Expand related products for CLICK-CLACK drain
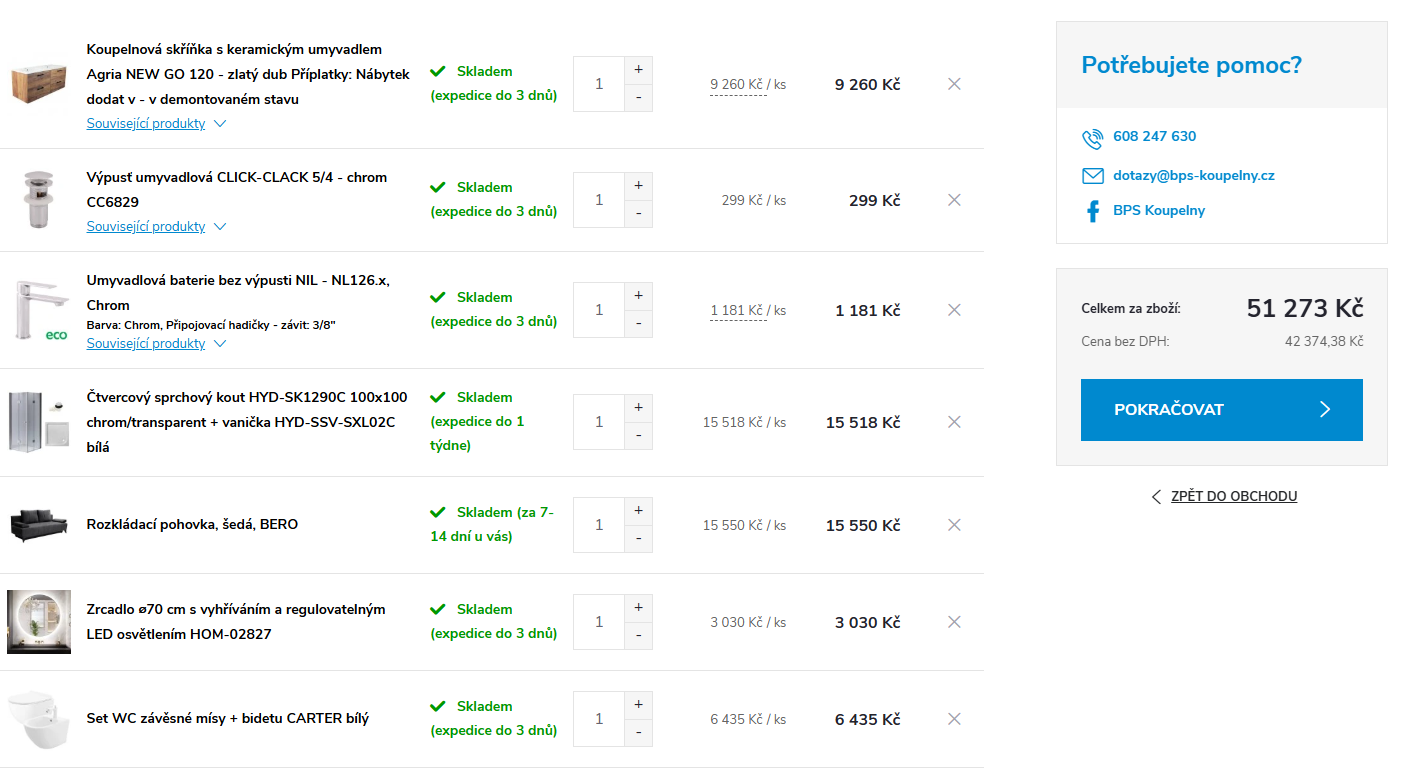Viewport: 1409px width, 776px height. [156, 227]
